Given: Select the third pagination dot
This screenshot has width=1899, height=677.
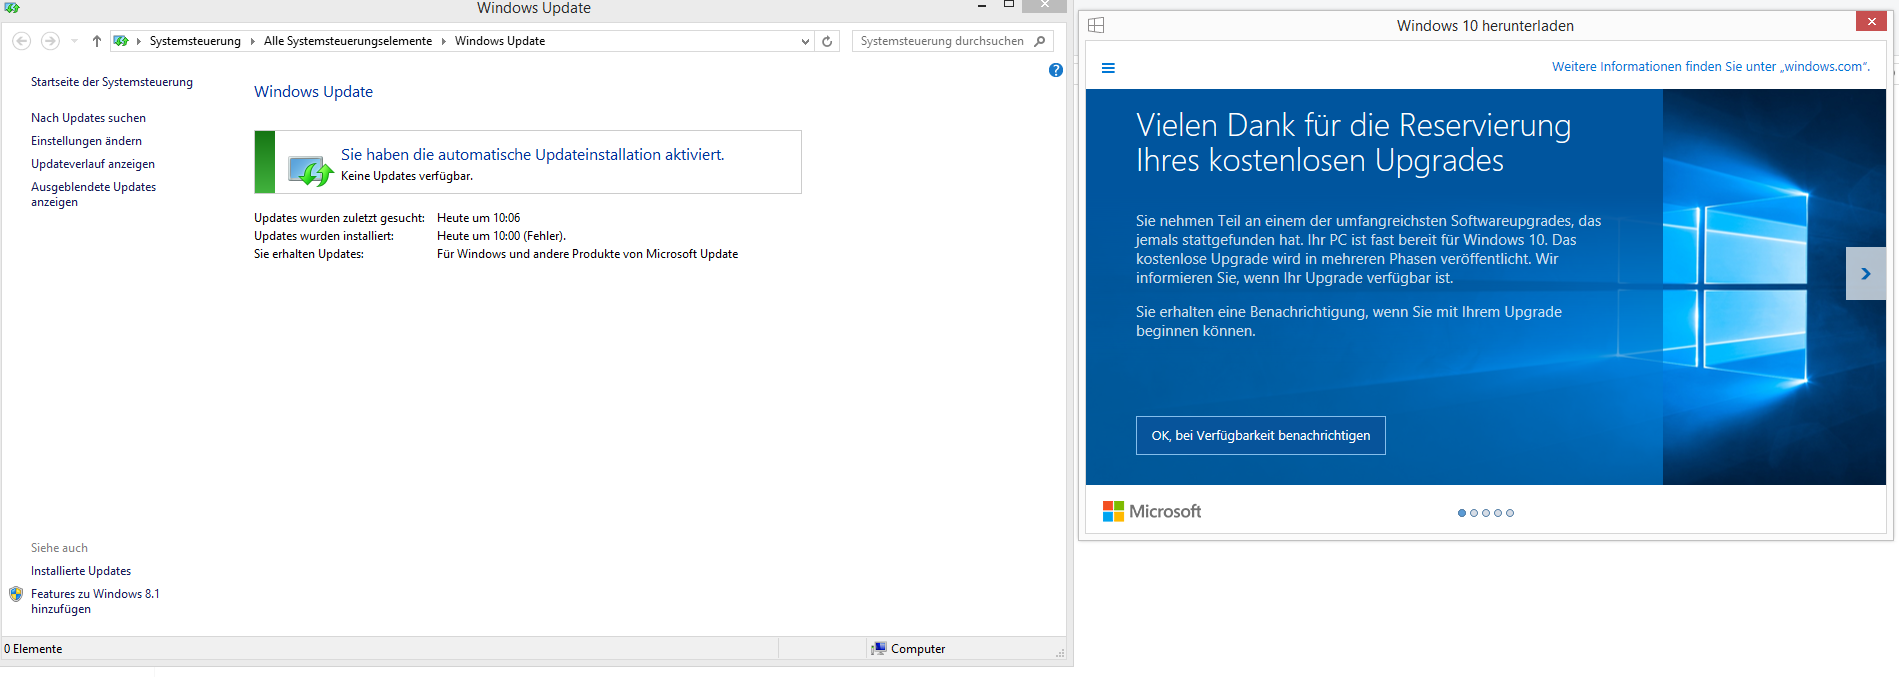Looking at the screenshot, I should [x=1486, y=513].
